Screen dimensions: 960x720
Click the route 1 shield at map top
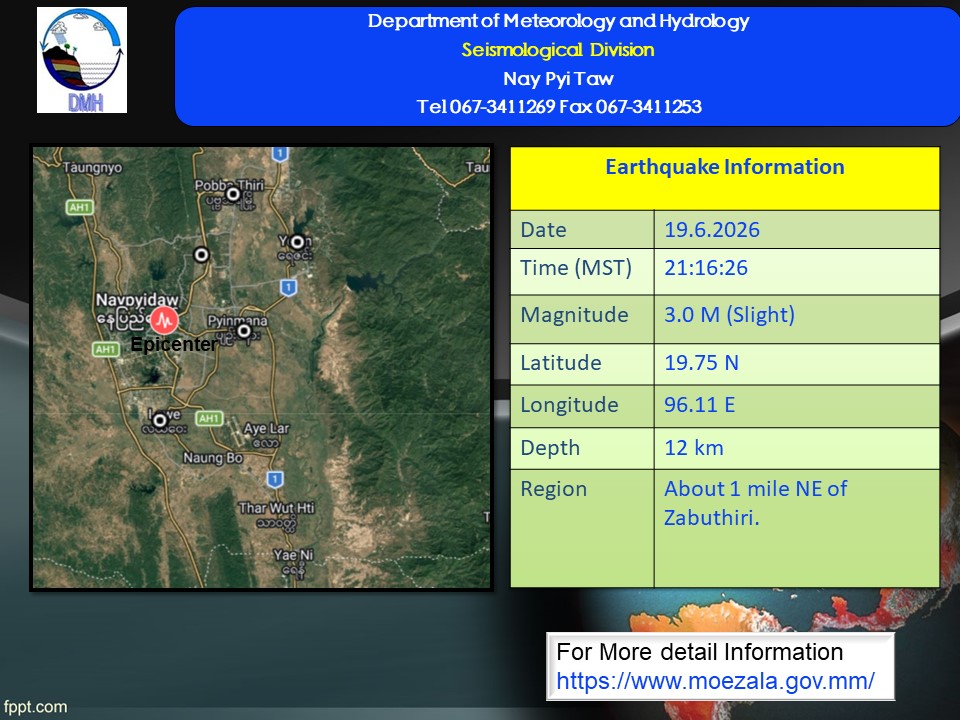pyautogui.click(x=280, y=153)
